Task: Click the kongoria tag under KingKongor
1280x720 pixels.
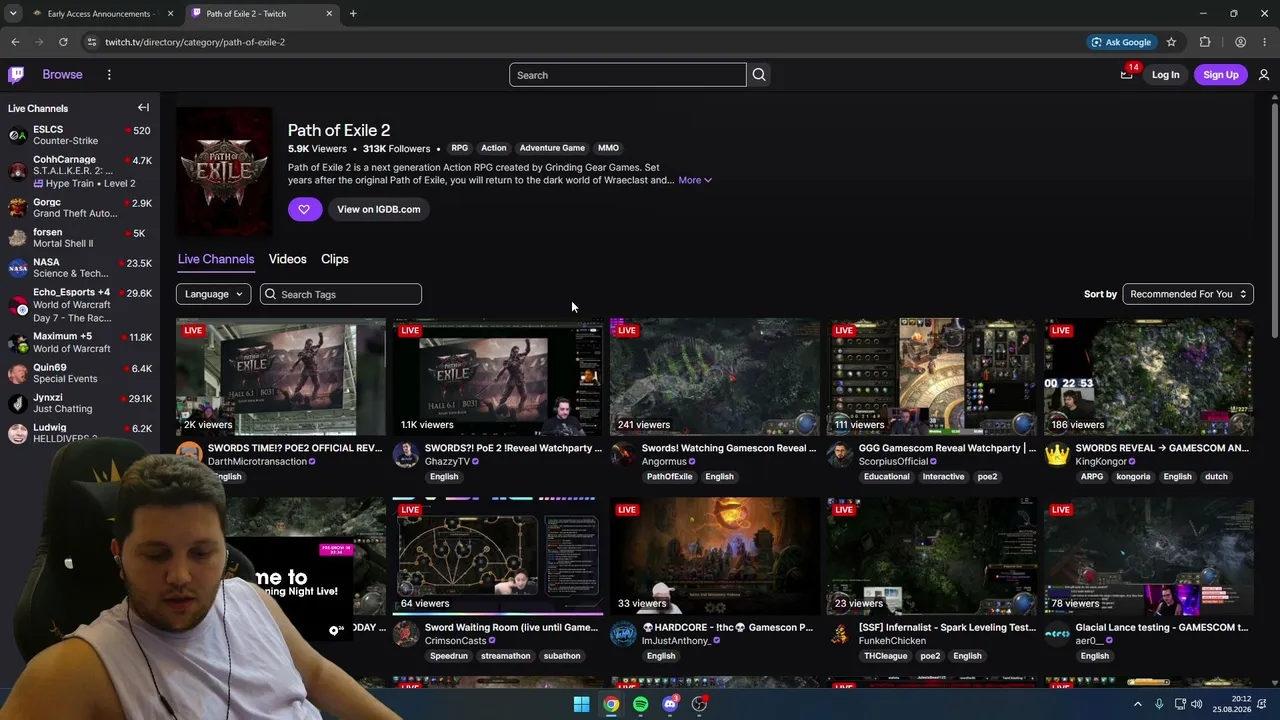Action: [x=1133, y=477]
